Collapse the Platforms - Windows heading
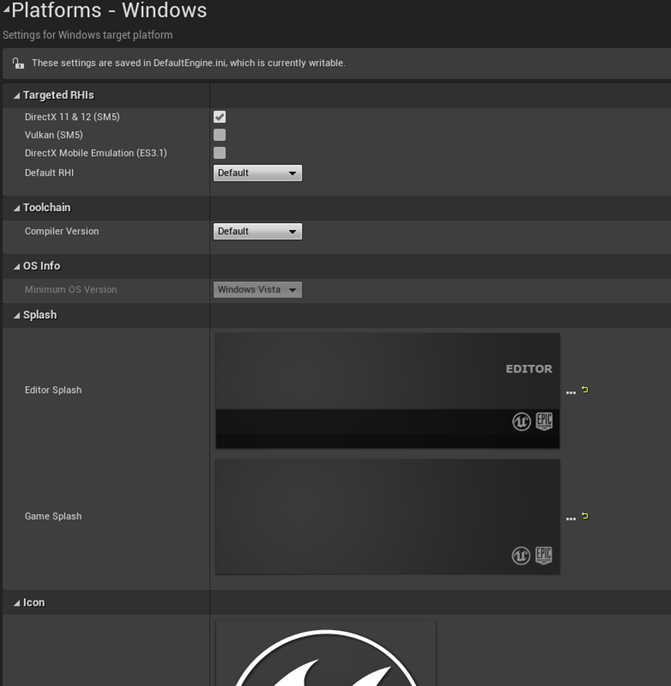Screen dimensions: 671x686 coord(6,9)
